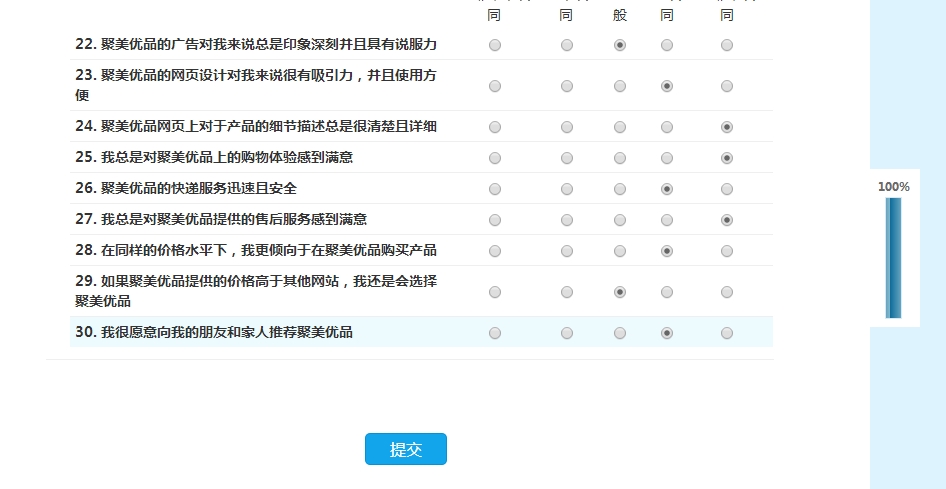The width and height of the screenshot is (946, 489).
Task: Pick second radio option for question 23
Action: click(x=567, y=86)
